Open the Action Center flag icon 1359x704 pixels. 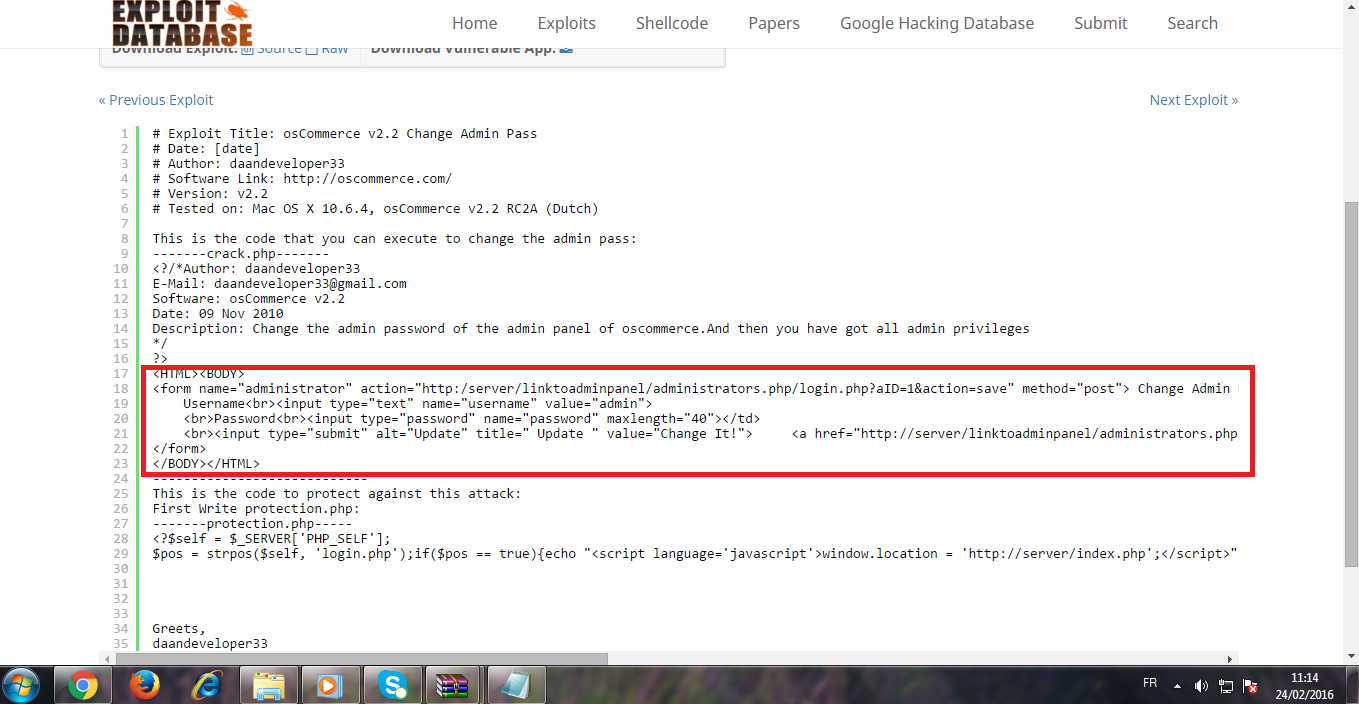click(1249, 686)
